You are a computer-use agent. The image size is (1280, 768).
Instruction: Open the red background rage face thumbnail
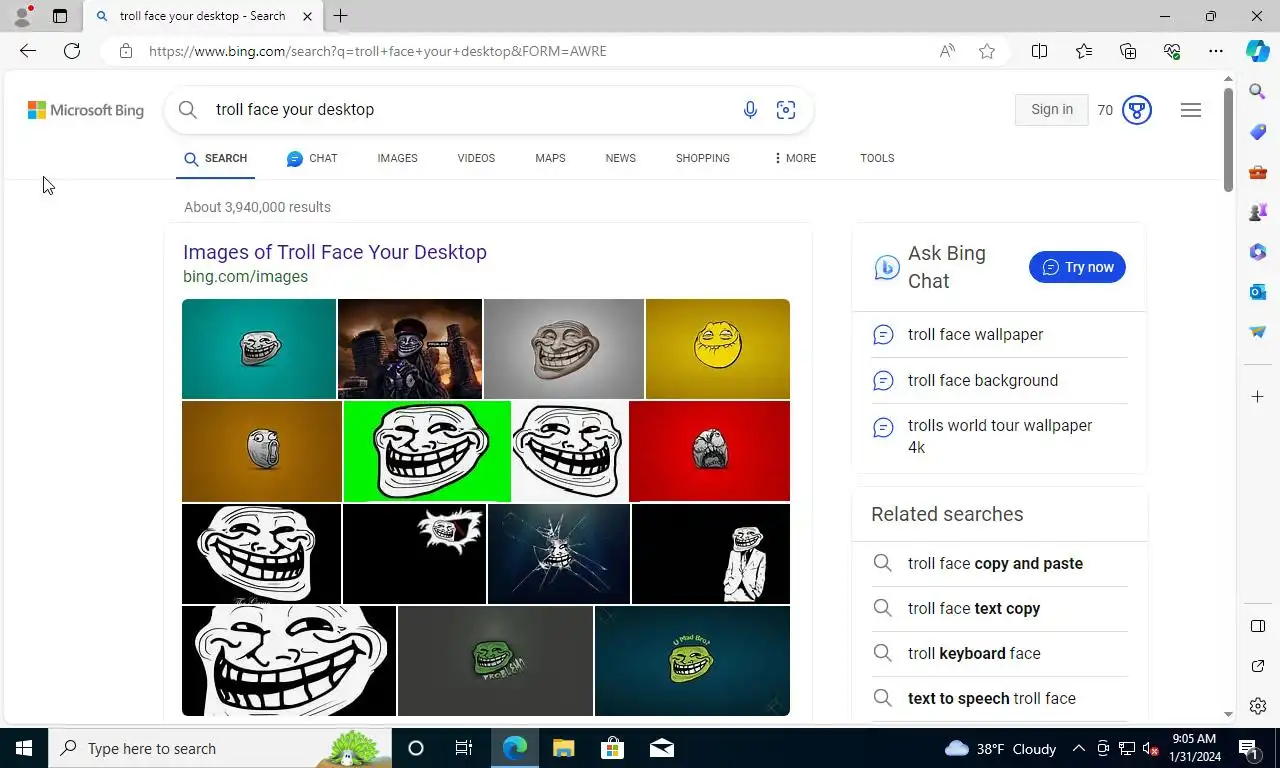[710, 451]
